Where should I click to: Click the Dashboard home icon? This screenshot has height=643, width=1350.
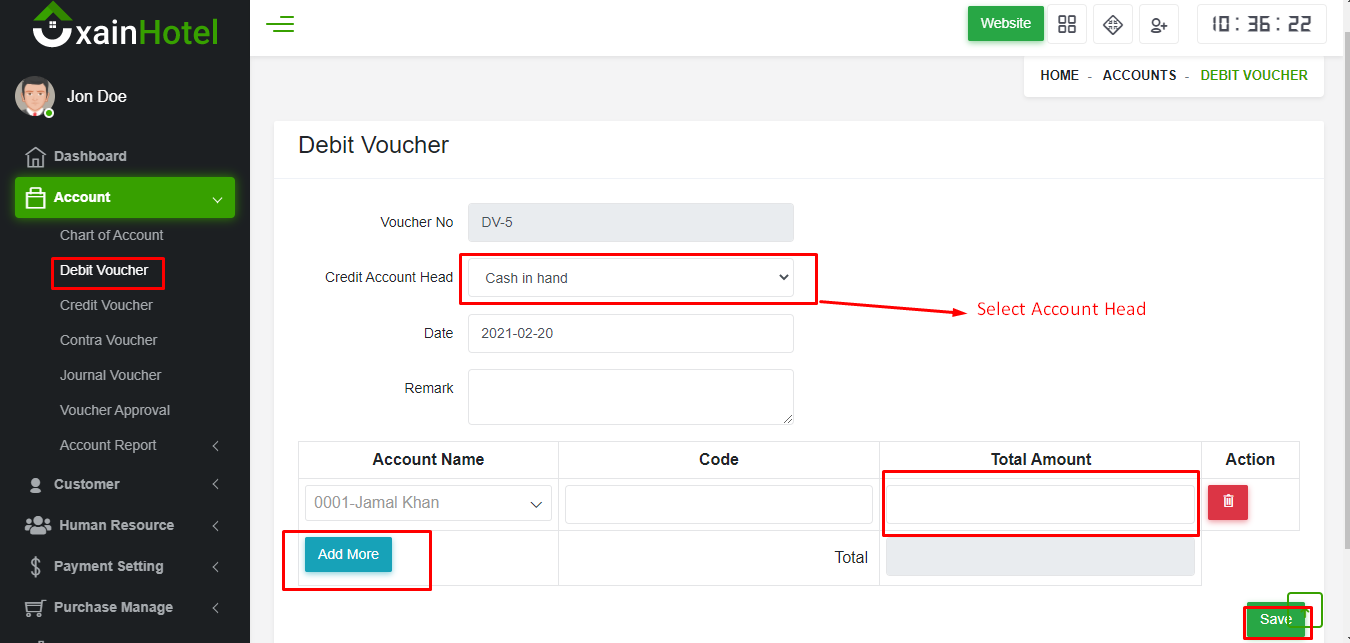coord(35,157)
